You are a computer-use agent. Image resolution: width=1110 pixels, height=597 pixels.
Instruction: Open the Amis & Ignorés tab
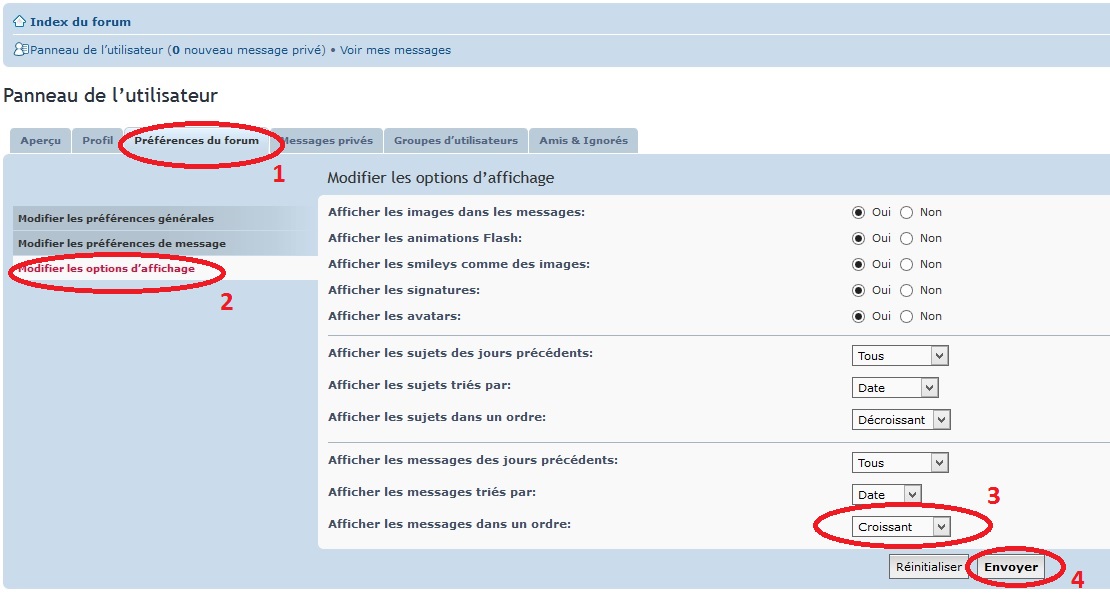(x=583, y=141)
